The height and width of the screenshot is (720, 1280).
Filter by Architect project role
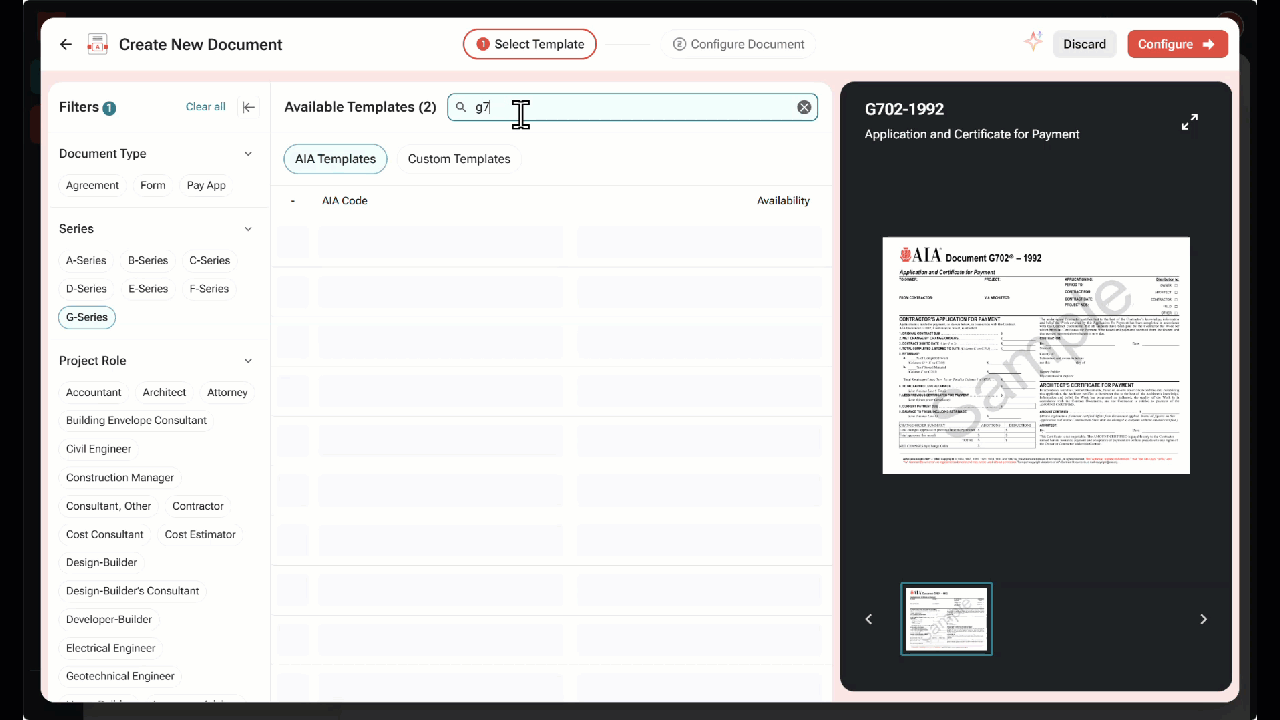click(x=164, y=392)
